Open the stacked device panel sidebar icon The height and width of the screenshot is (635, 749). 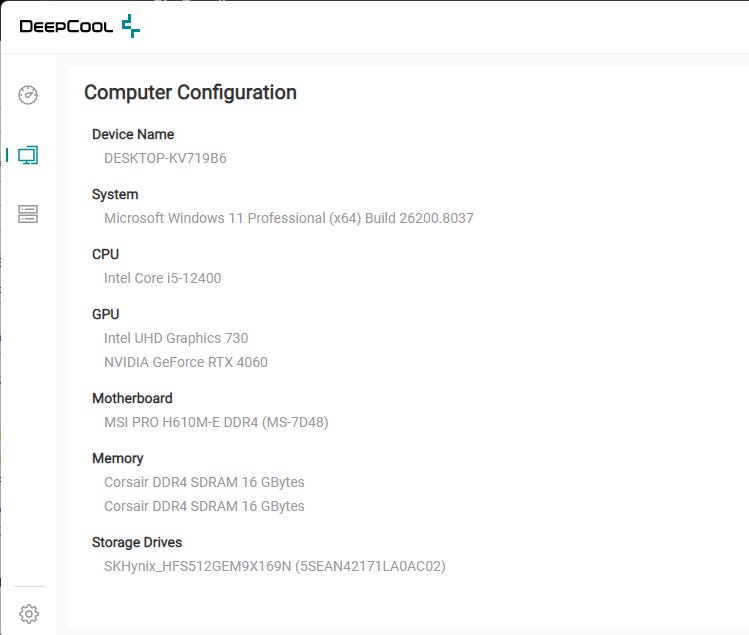pos(28,214)
